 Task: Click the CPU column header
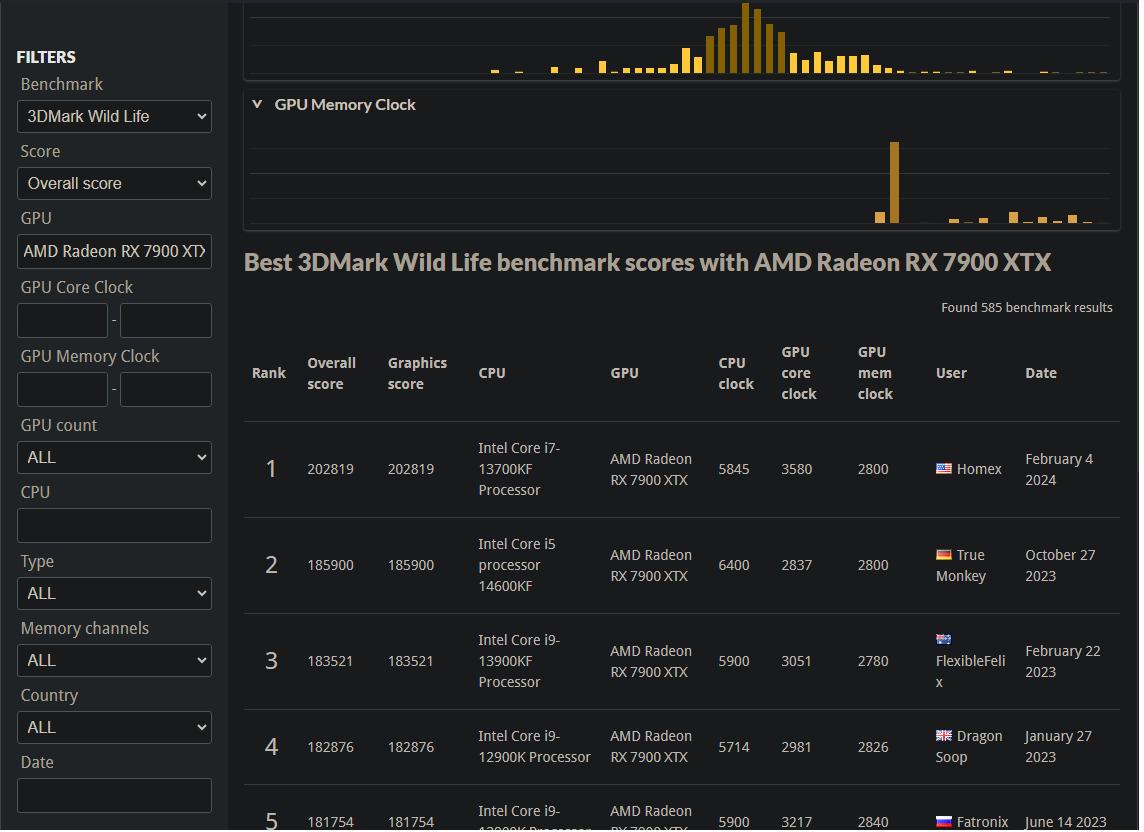(492, 374)
